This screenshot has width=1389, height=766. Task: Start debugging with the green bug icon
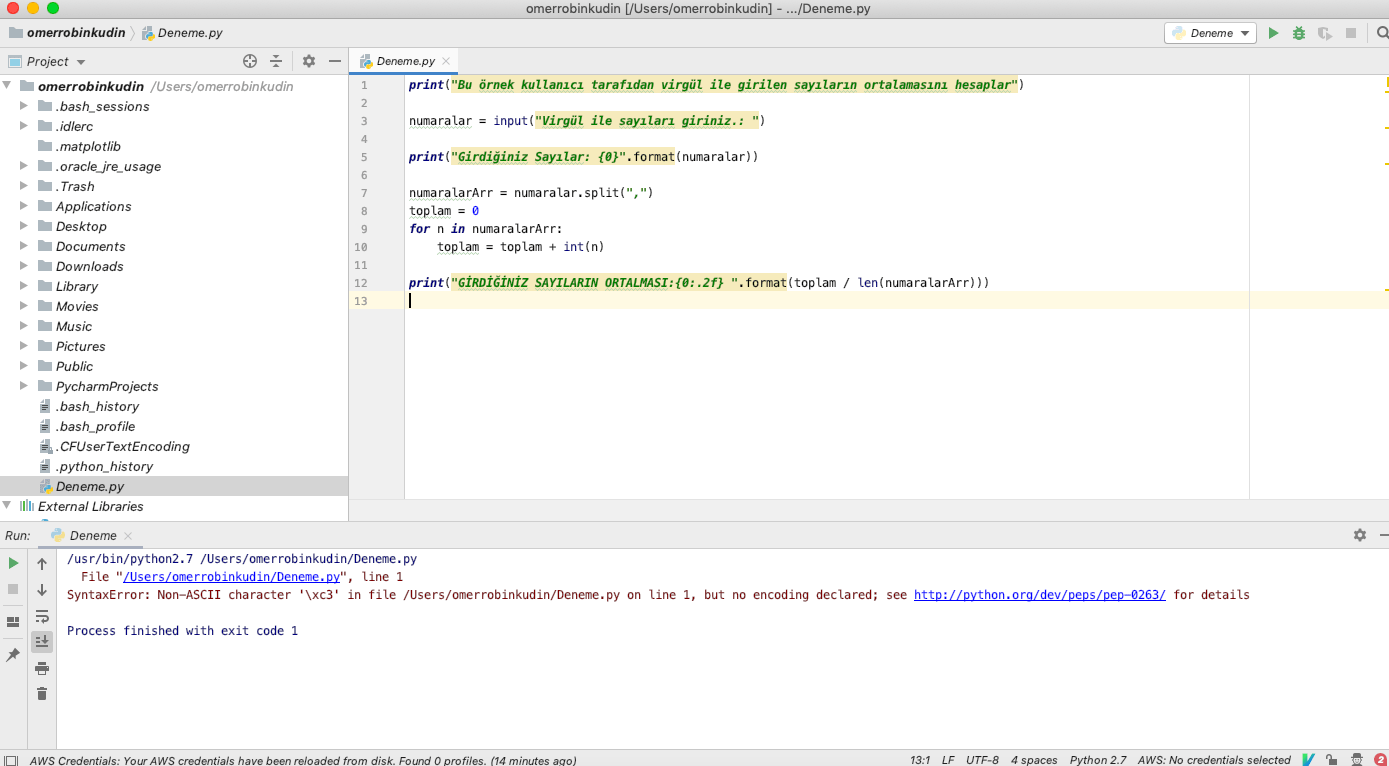click(1298, 33)
